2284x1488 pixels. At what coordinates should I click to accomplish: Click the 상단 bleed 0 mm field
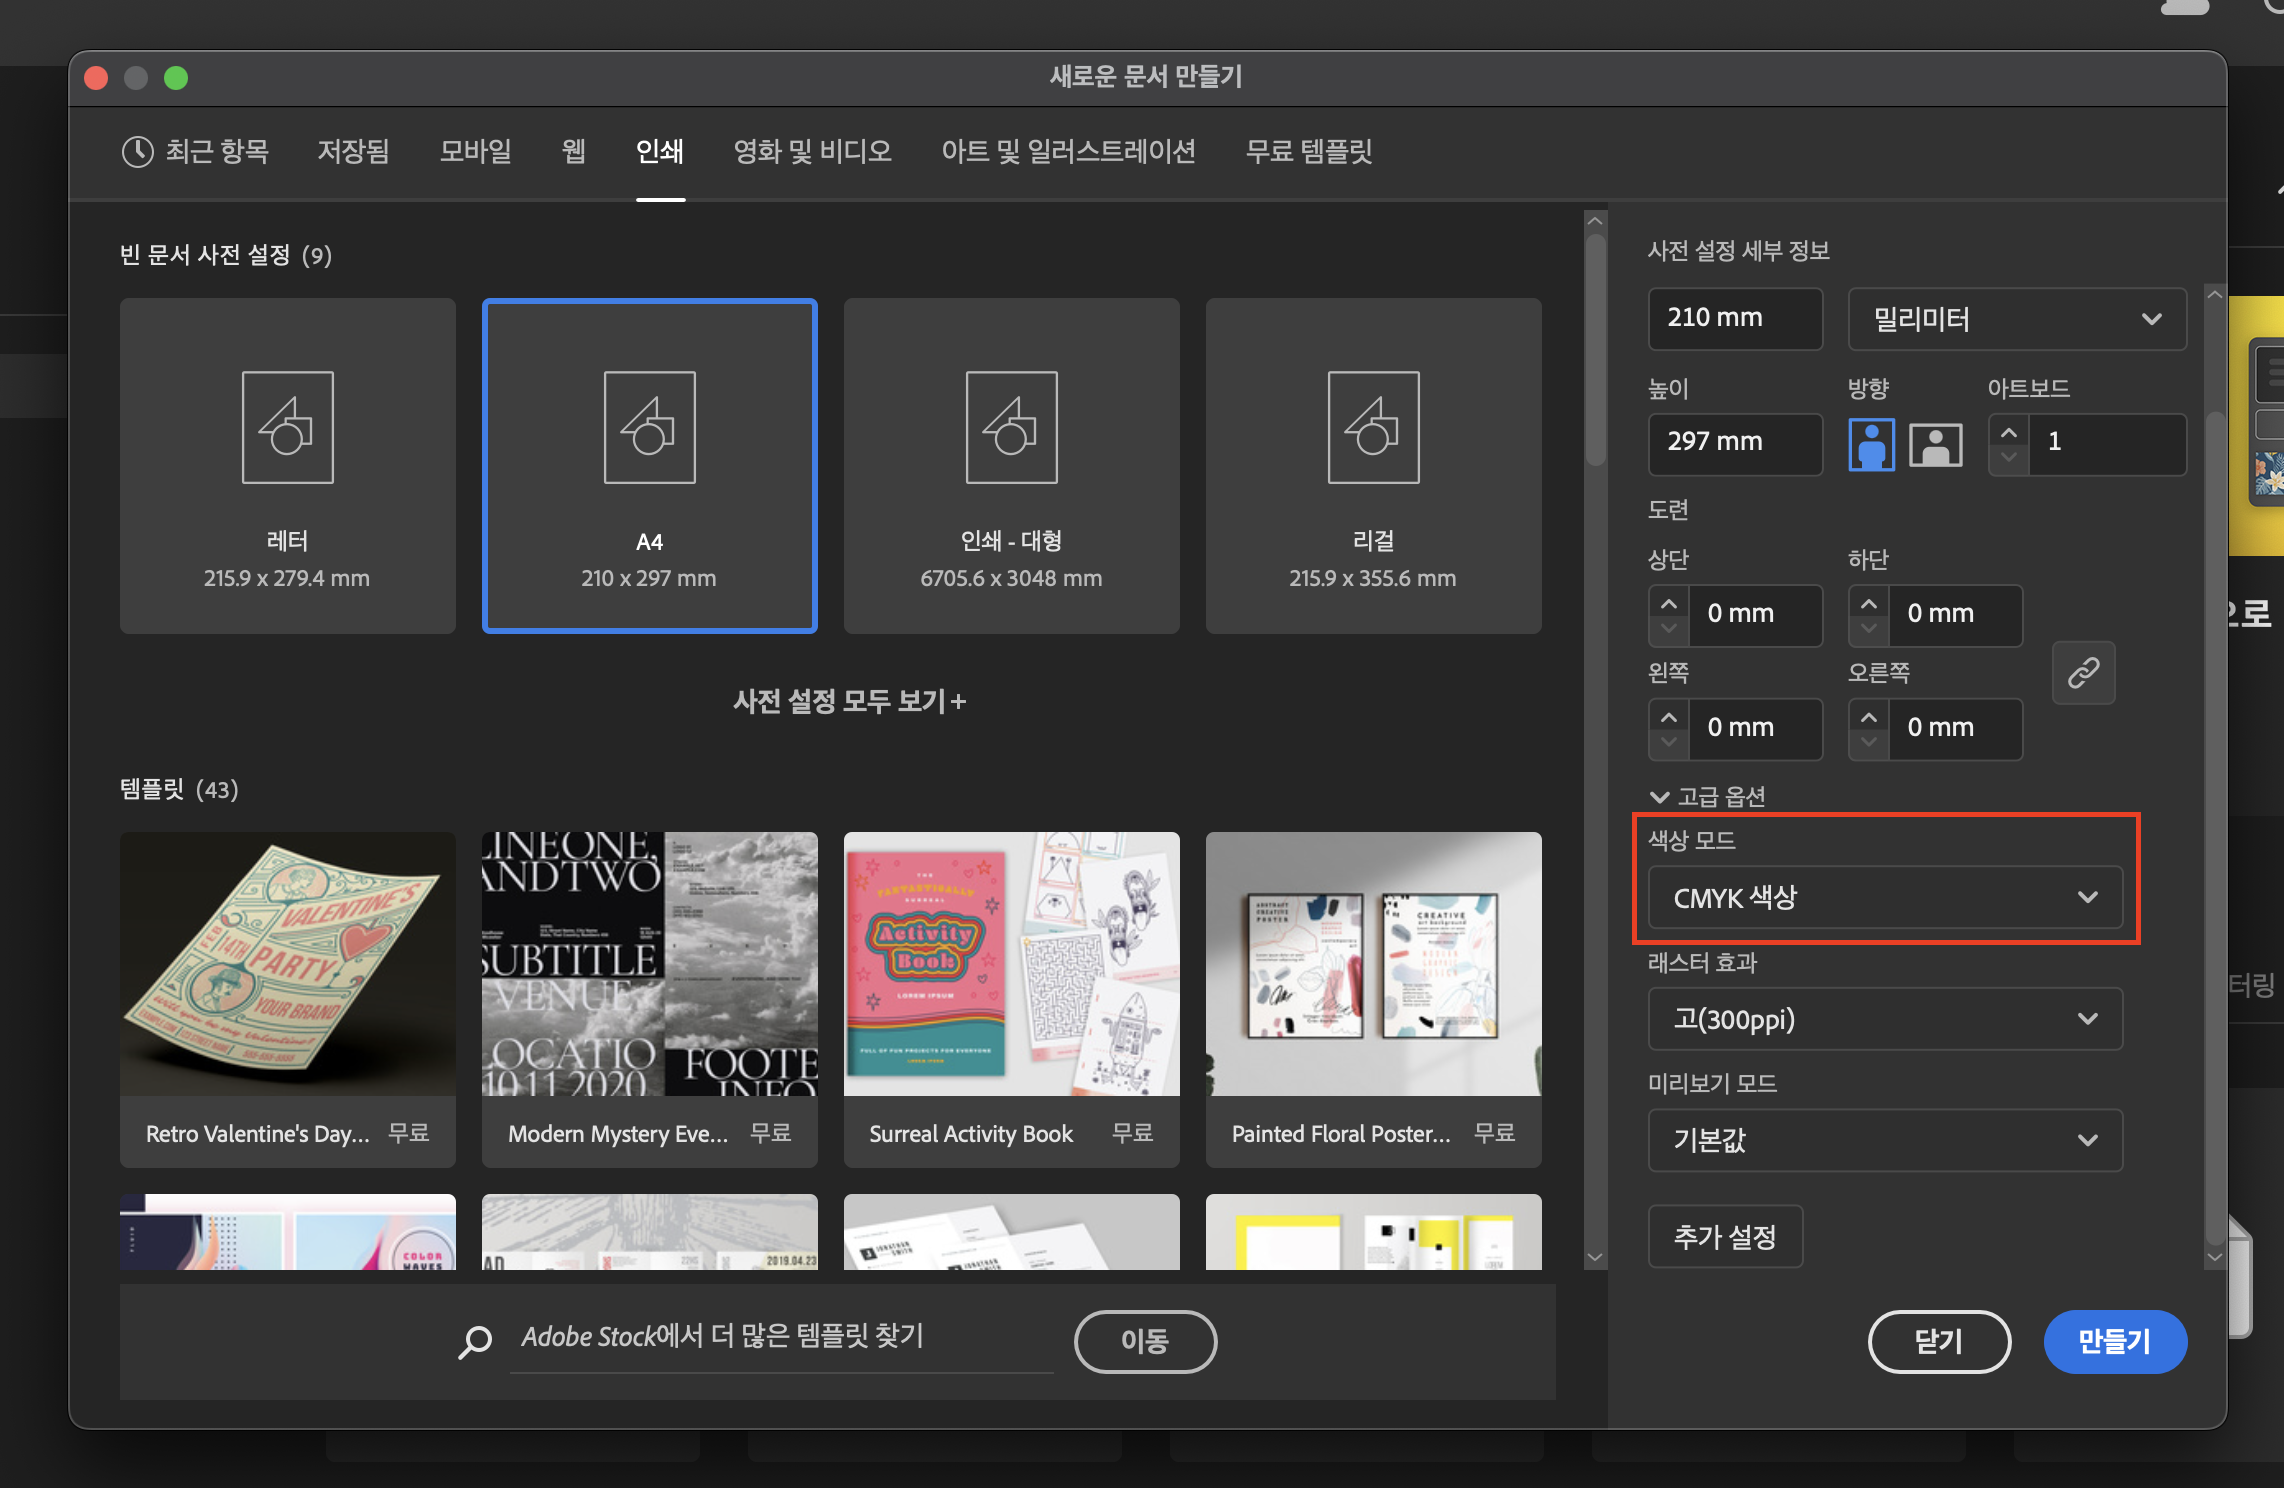point(1755,615)
